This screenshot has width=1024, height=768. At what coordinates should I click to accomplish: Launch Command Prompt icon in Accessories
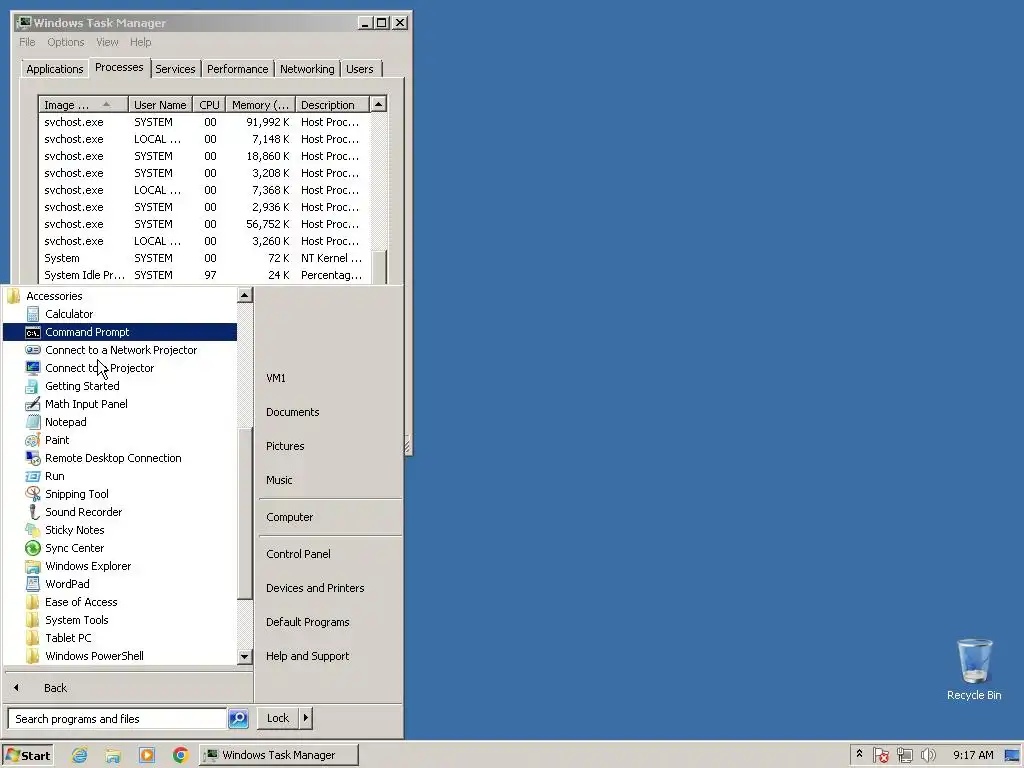[x=33, y=332]
